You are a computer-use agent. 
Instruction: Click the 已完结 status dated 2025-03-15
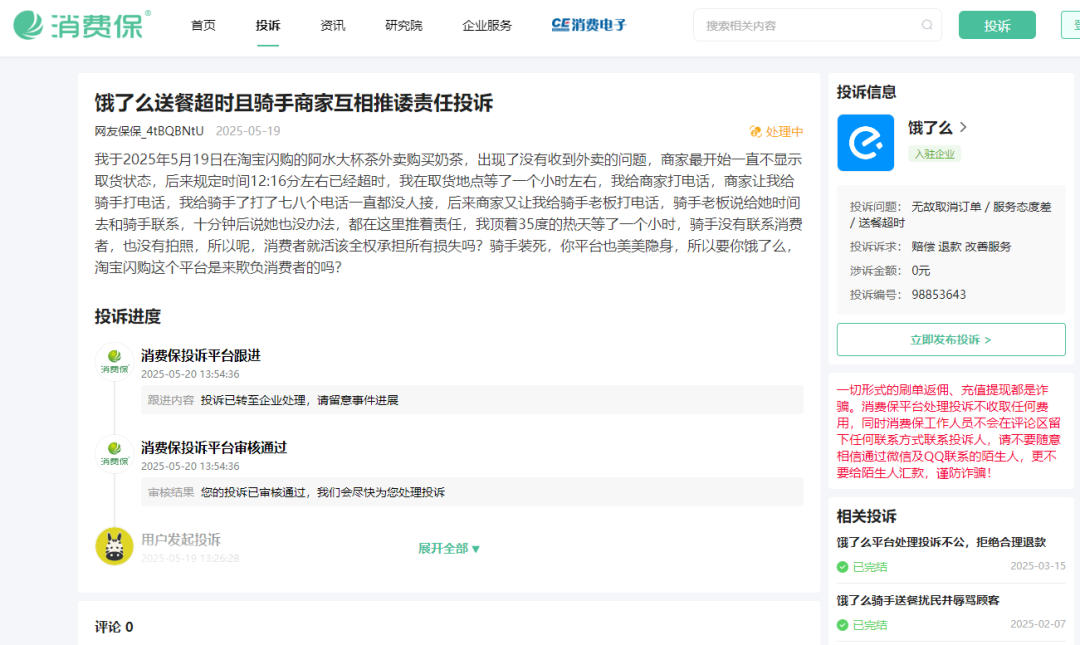point(870,567)
